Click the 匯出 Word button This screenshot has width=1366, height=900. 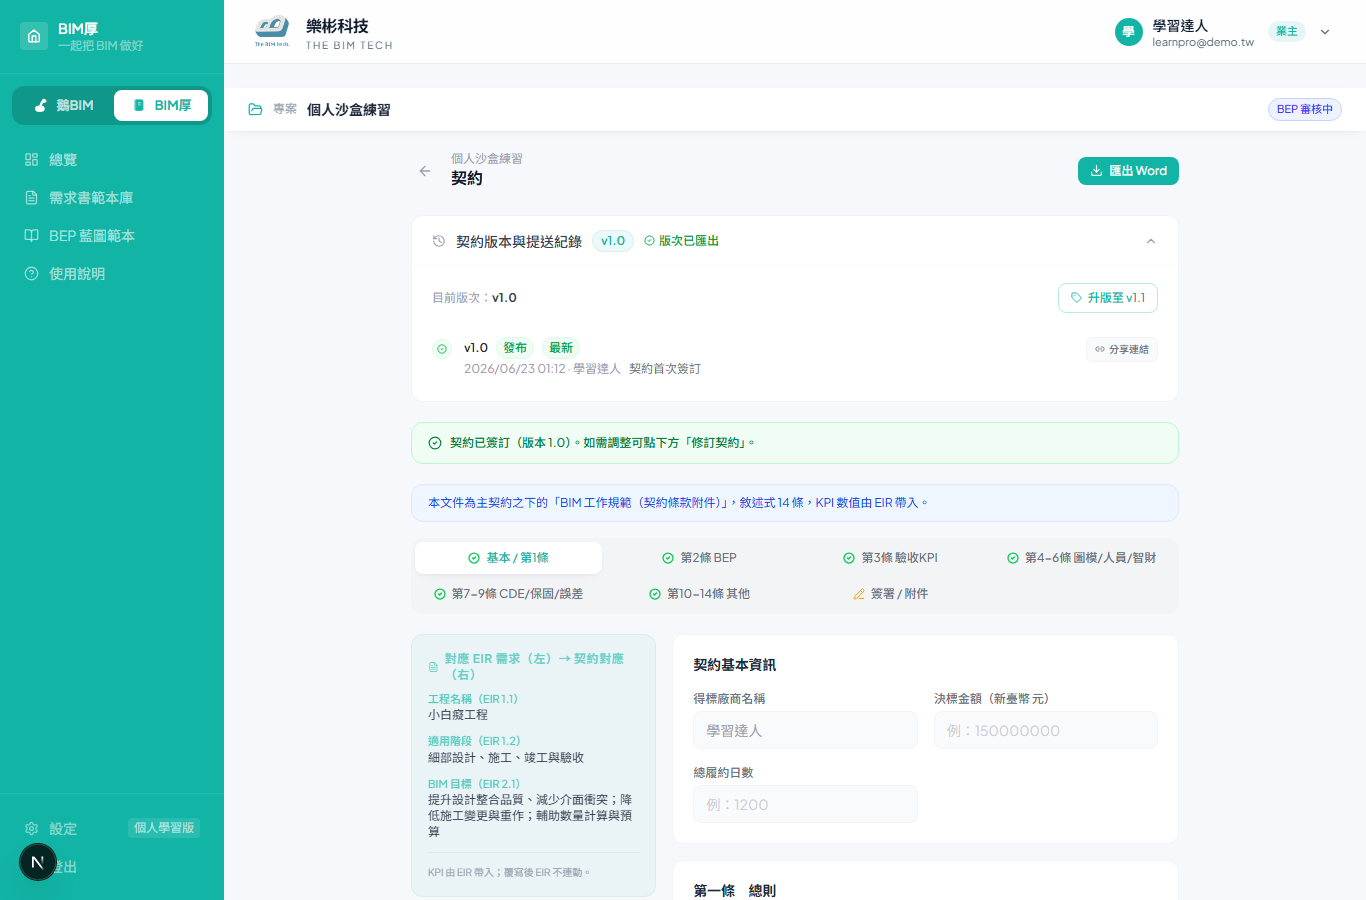(1128, 171)
